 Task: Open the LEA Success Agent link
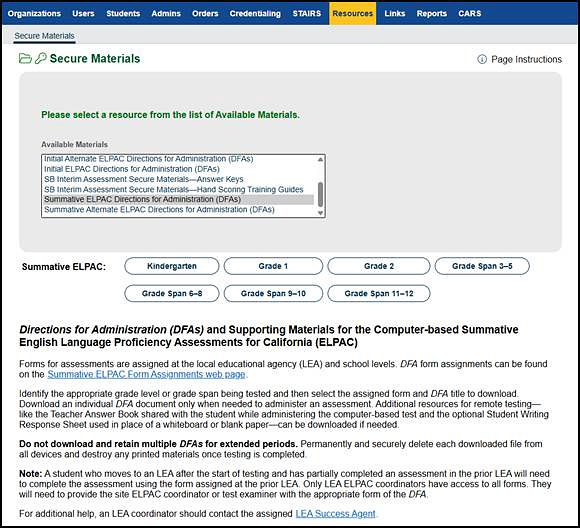(x=335, y=514)
